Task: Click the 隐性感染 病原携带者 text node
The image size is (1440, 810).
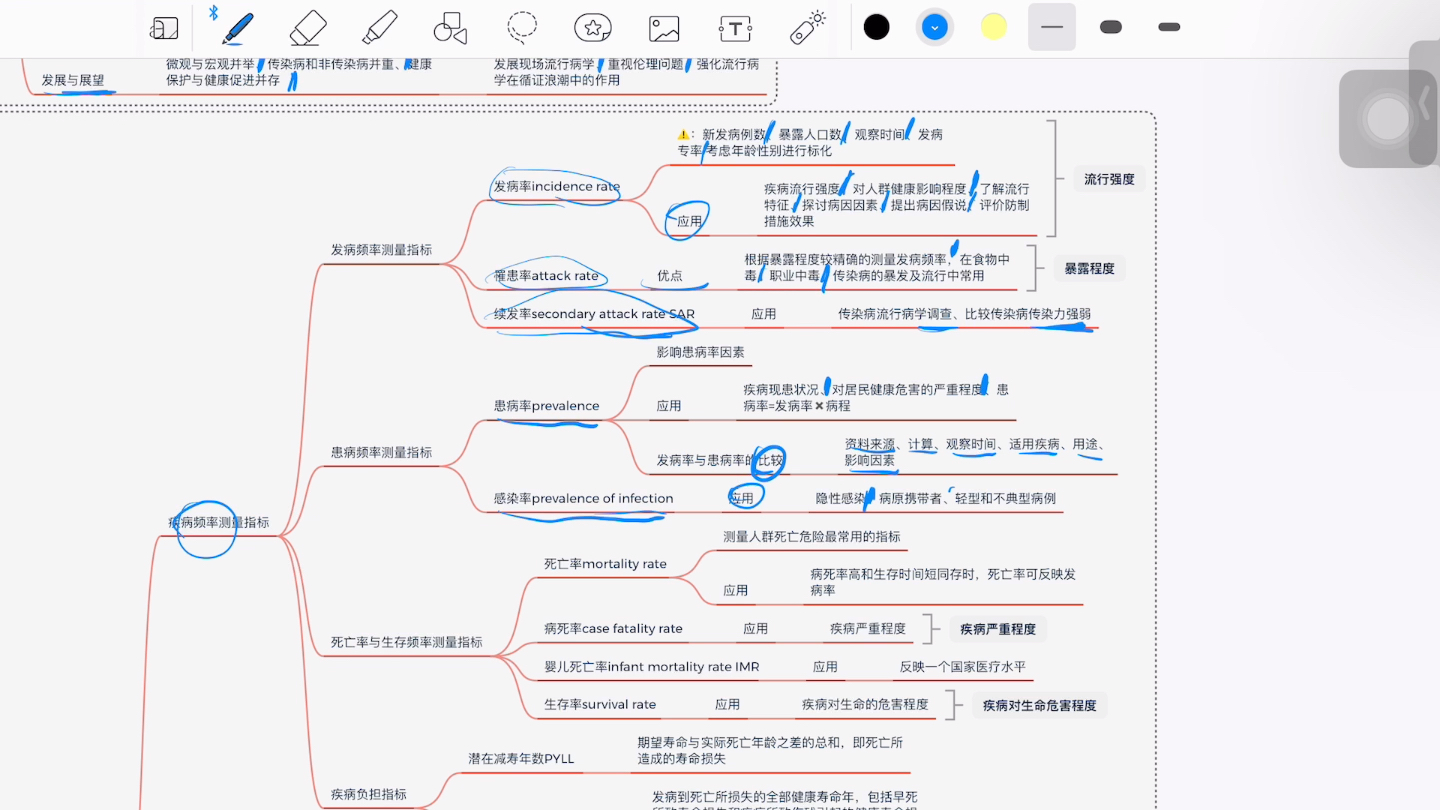Action: pos(935,499)
